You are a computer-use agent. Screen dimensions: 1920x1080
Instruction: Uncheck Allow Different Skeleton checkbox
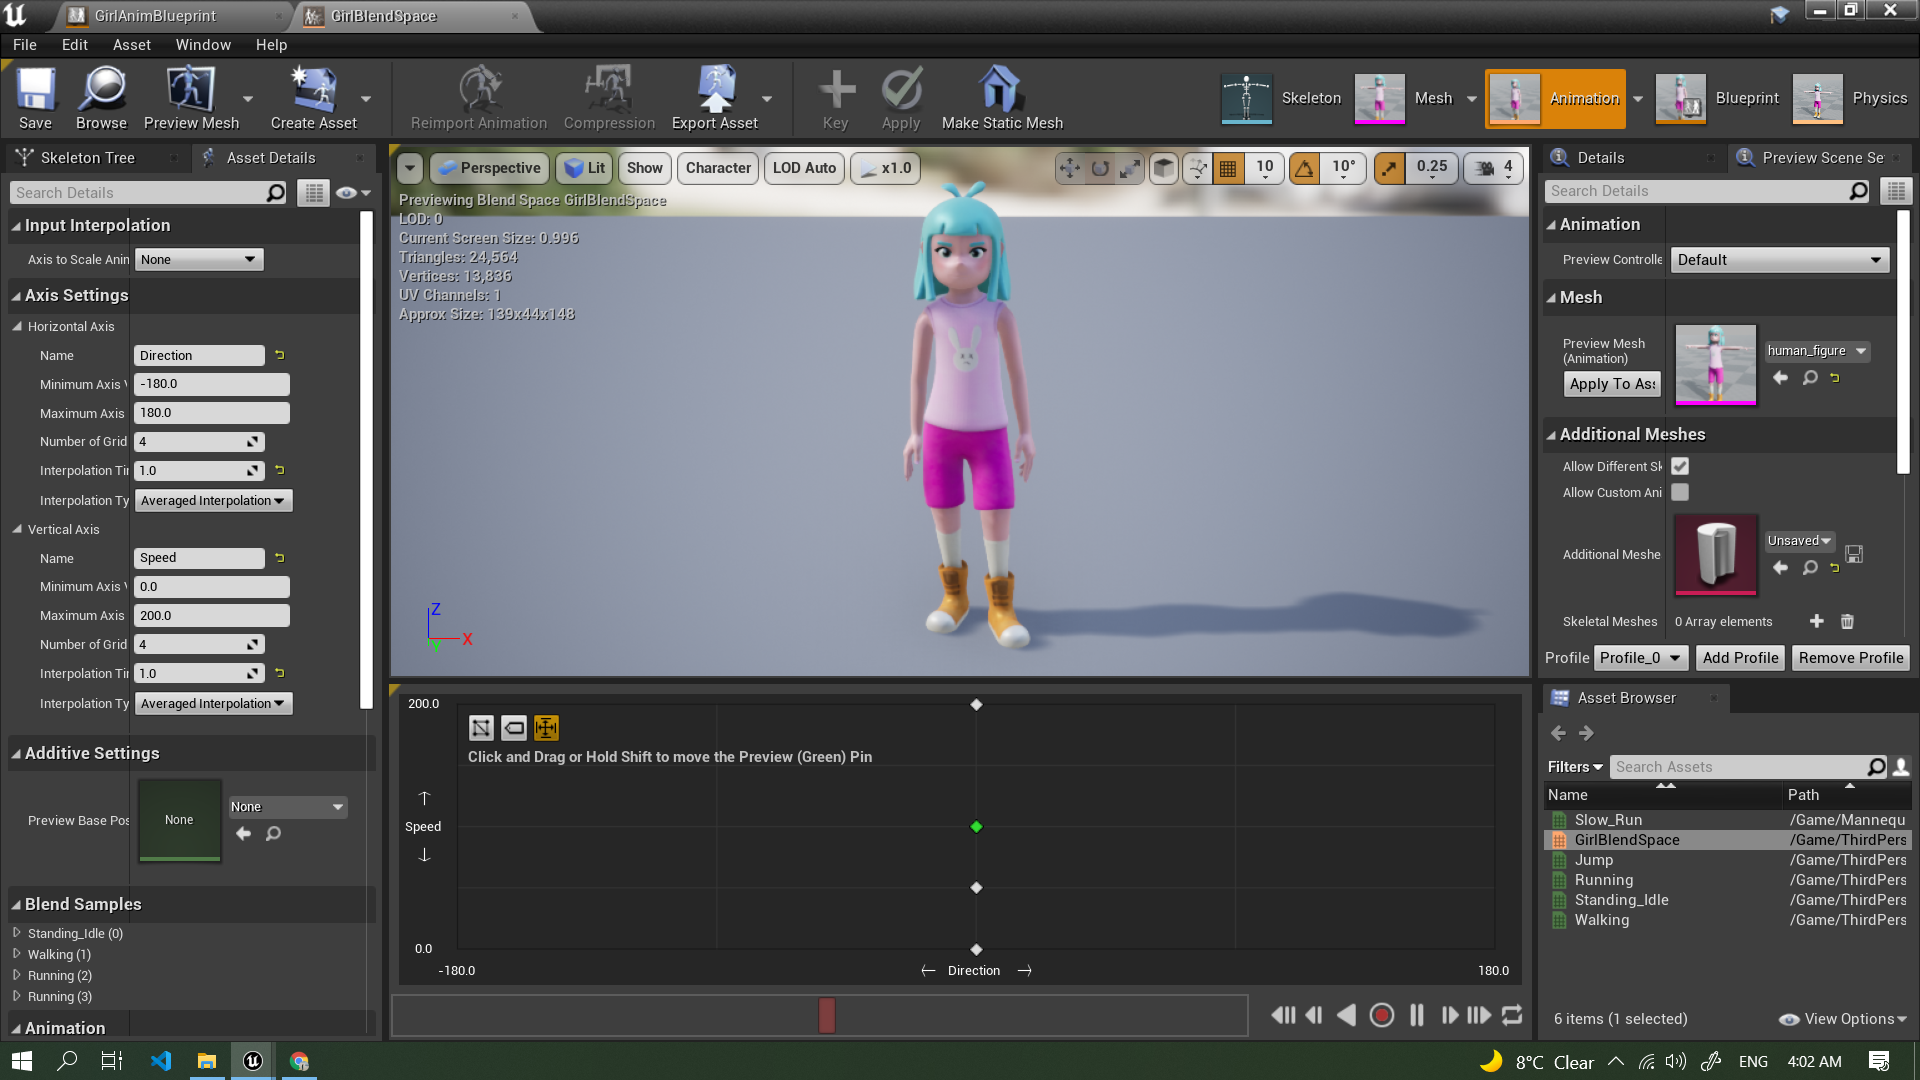1680,466
